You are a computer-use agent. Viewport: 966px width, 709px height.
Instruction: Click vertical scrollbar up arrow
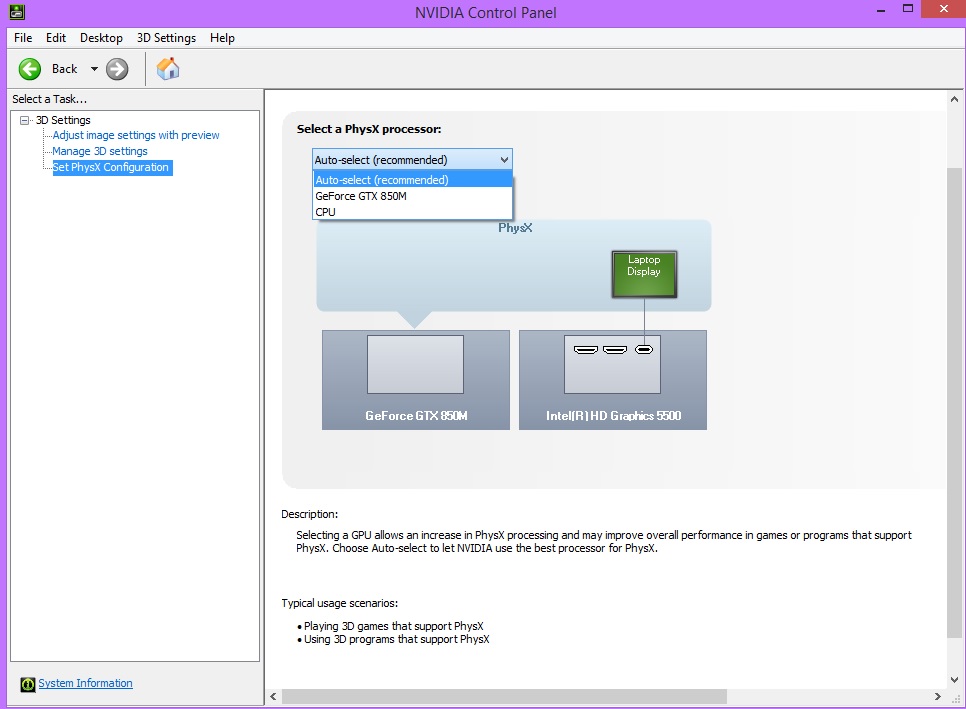(954, 99)
